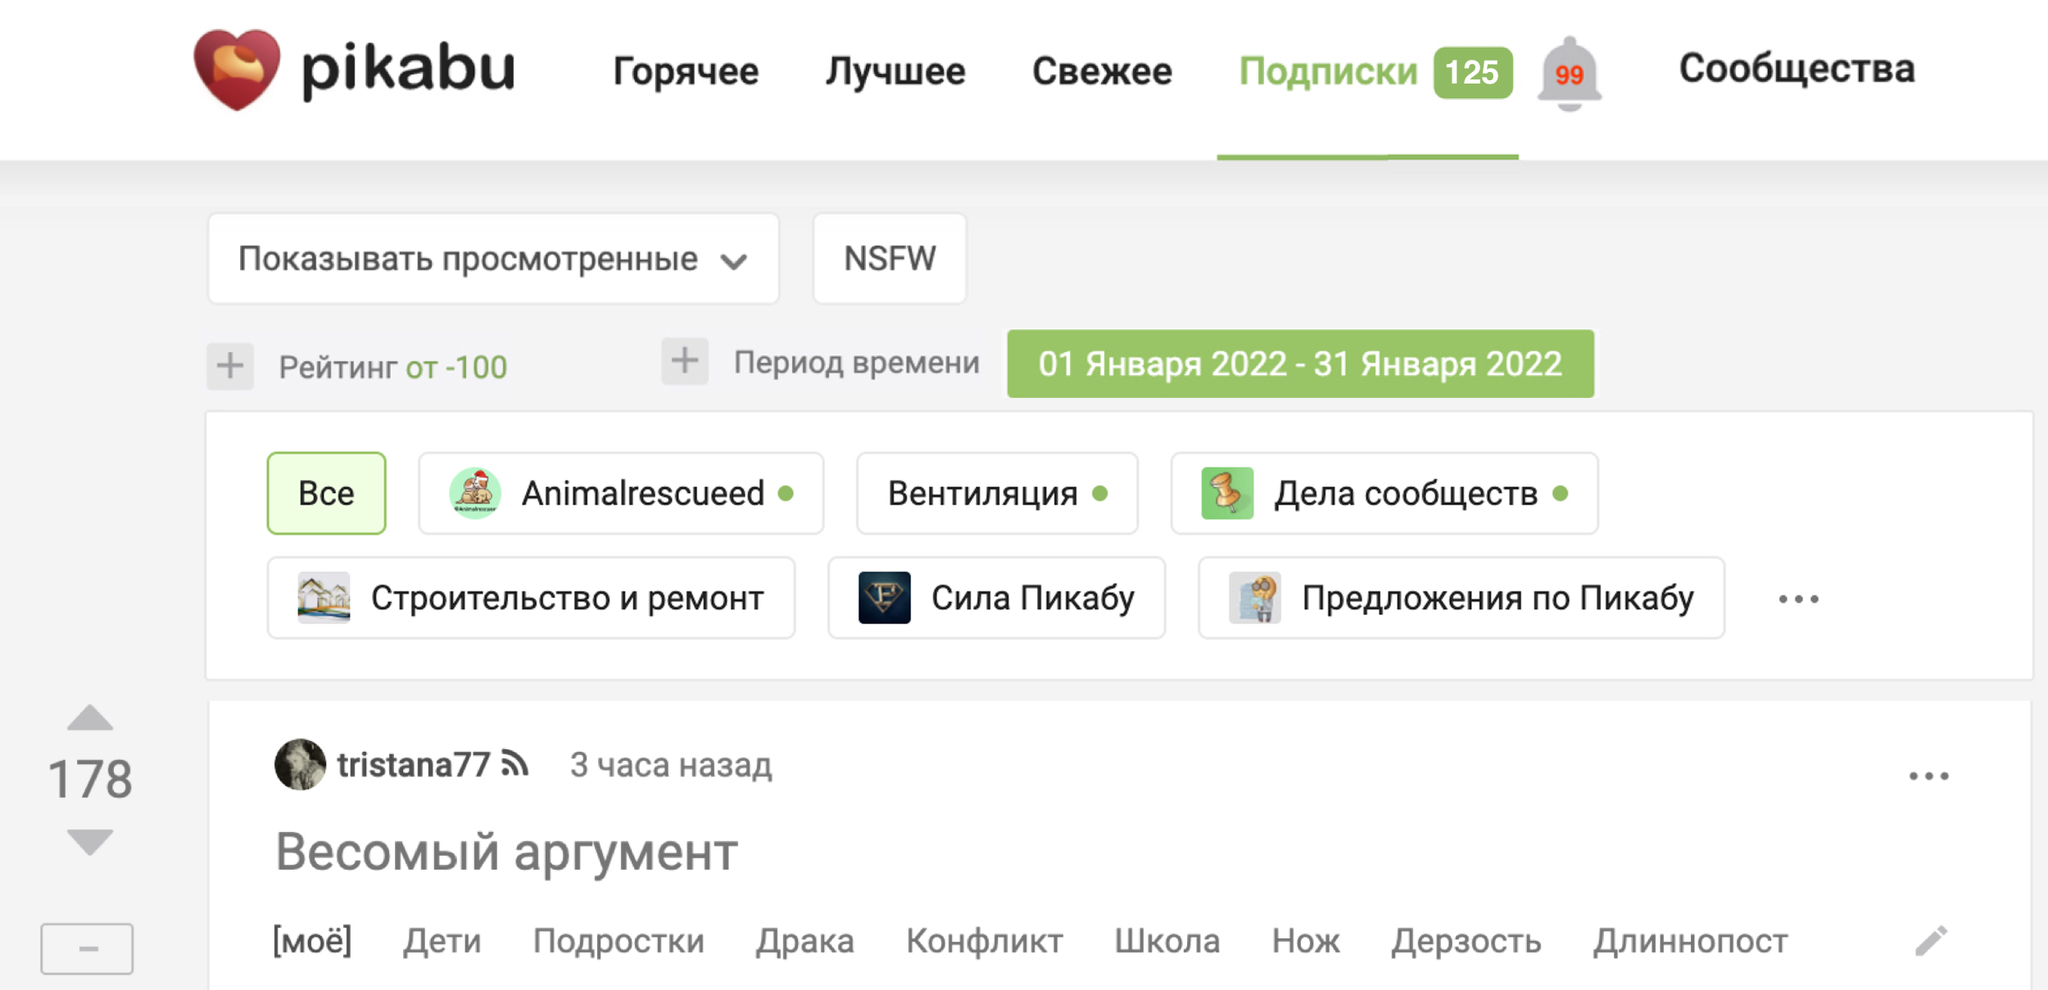Click the pencil edit-tags icon

point(1931,941)
